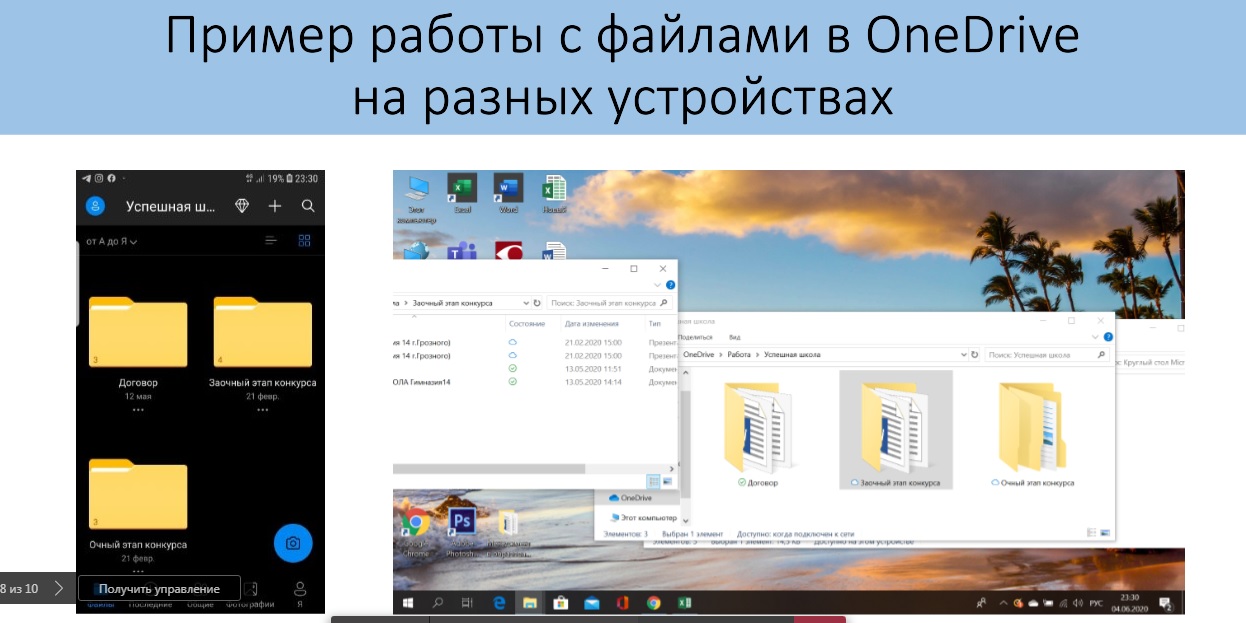Image resolution: width=1246 pixels, height=623 pixels.
Task: Open Adobe Photoshop desktop shortcut
Action: tap(462, 526)
